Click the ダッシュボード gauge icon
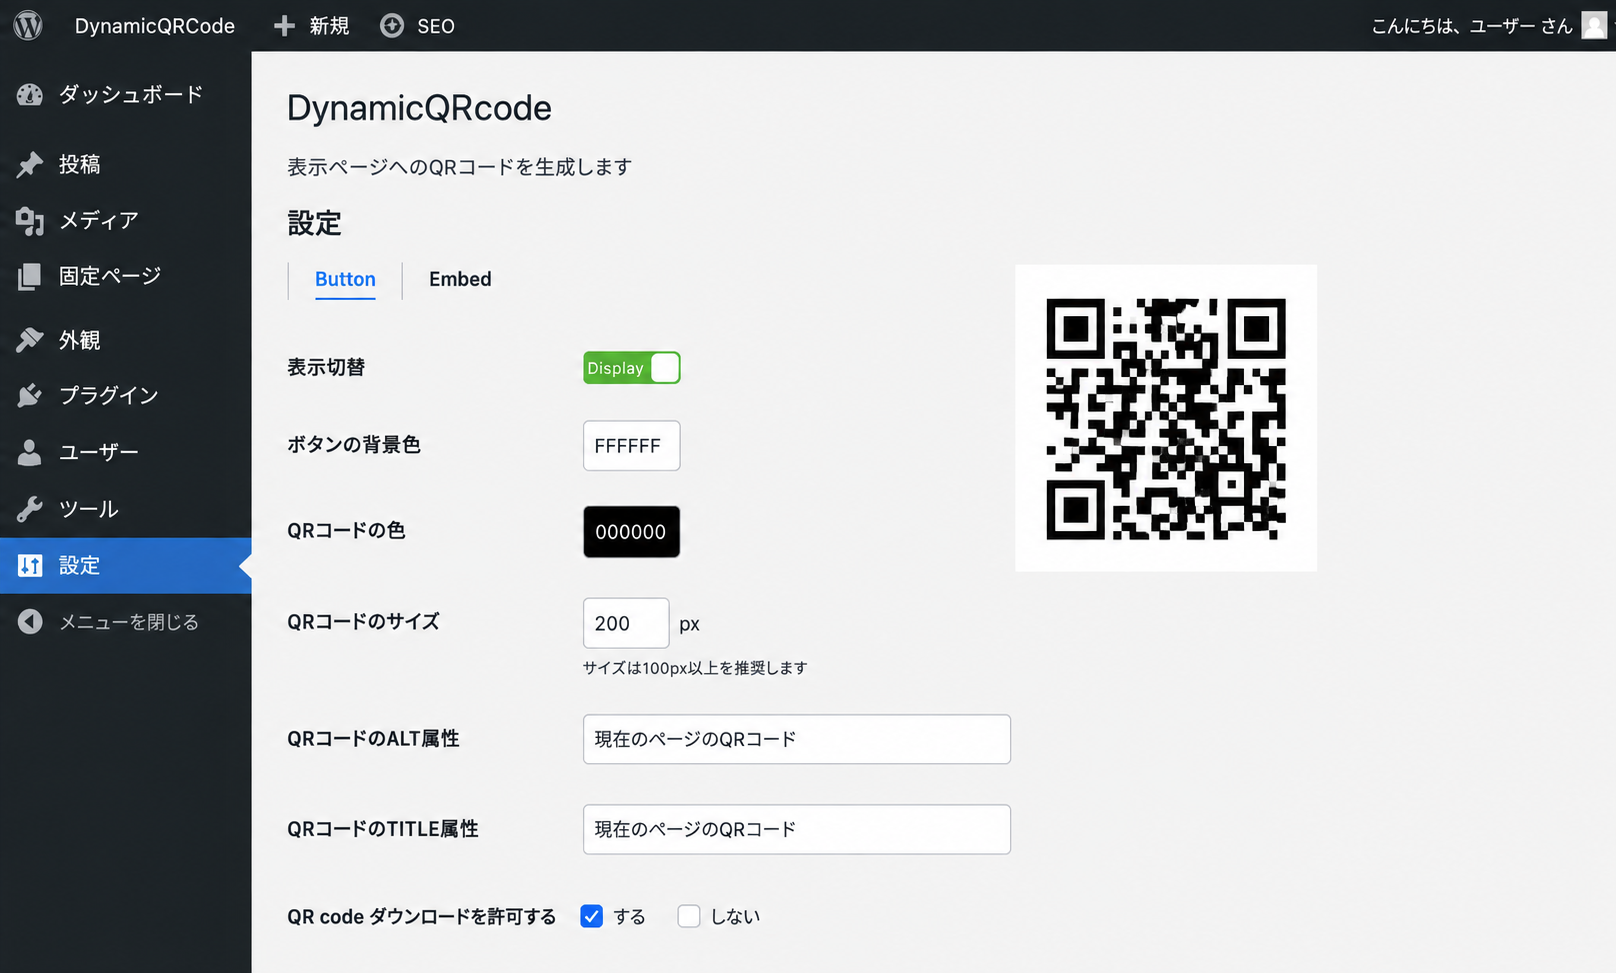 [30, 95]
